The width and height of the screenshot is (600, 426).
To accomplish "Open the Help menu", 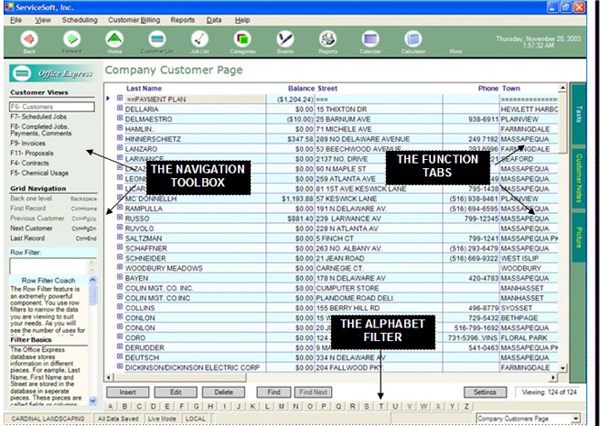I will coord(242,20).
